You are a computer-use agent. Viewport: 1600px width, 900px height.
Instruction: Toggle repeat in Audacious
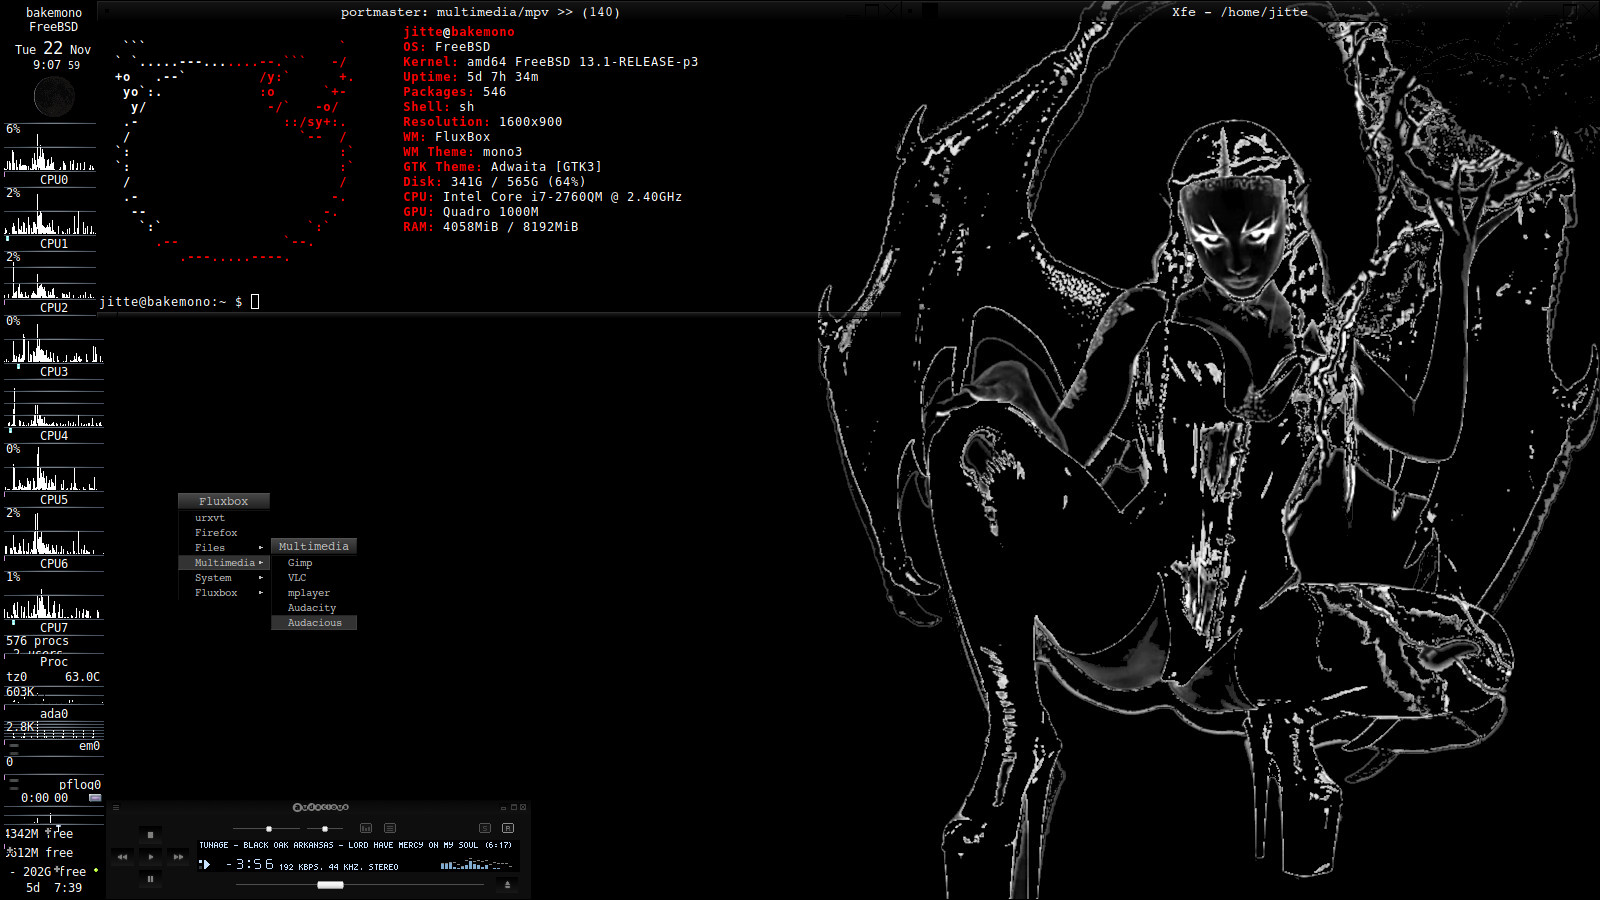click(x=508, y=828)
